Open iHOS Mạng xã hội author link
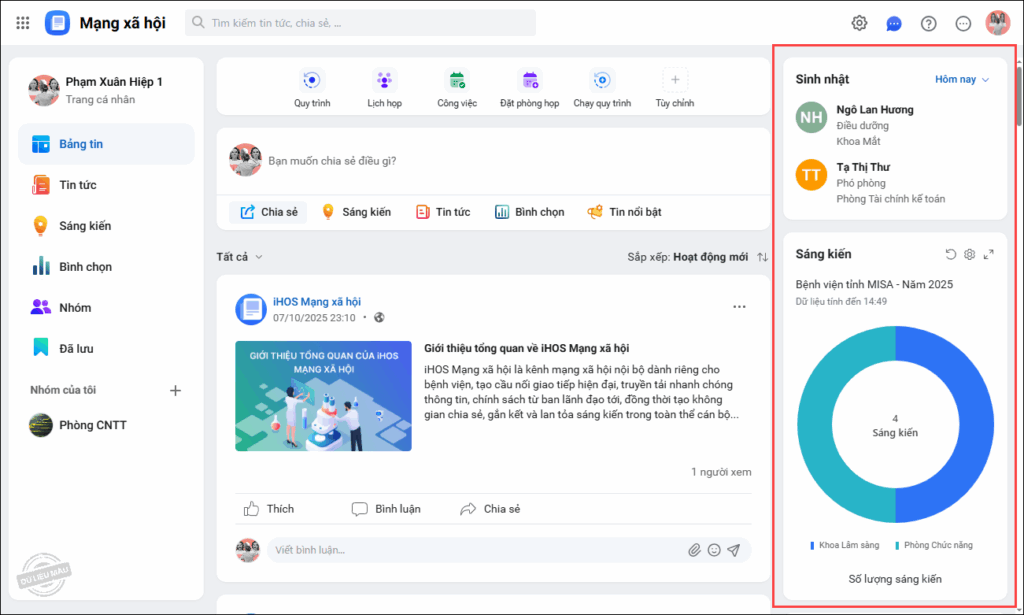Viewport: 1024px width, 615px height. tap(317, 302)
